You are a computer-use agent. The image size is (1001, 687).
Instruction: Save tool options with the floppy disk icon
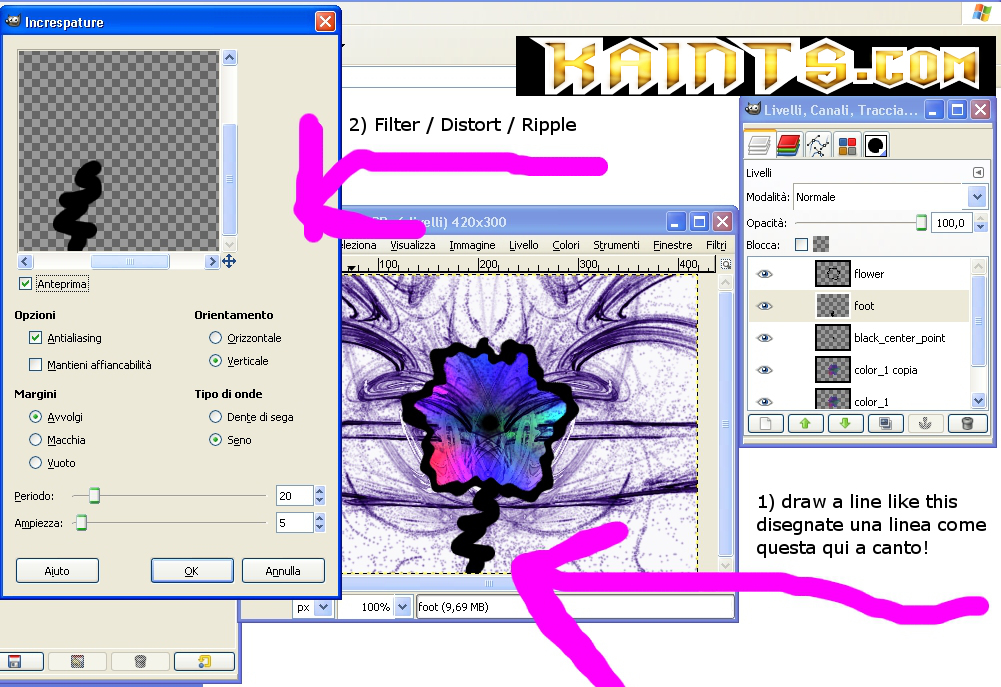click(15, 661)
